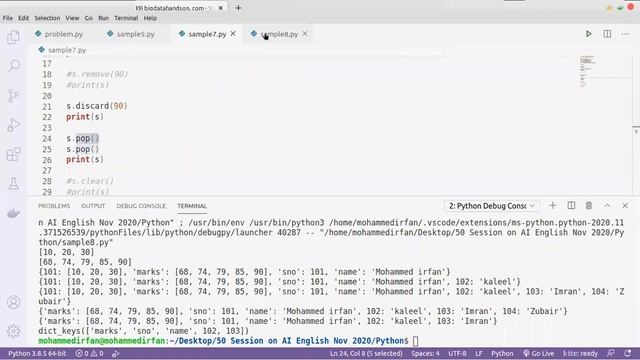The width and height of the screenshot is (640, 360).
Task: Close the terminal panel
Action: click(x=625, y=205)
